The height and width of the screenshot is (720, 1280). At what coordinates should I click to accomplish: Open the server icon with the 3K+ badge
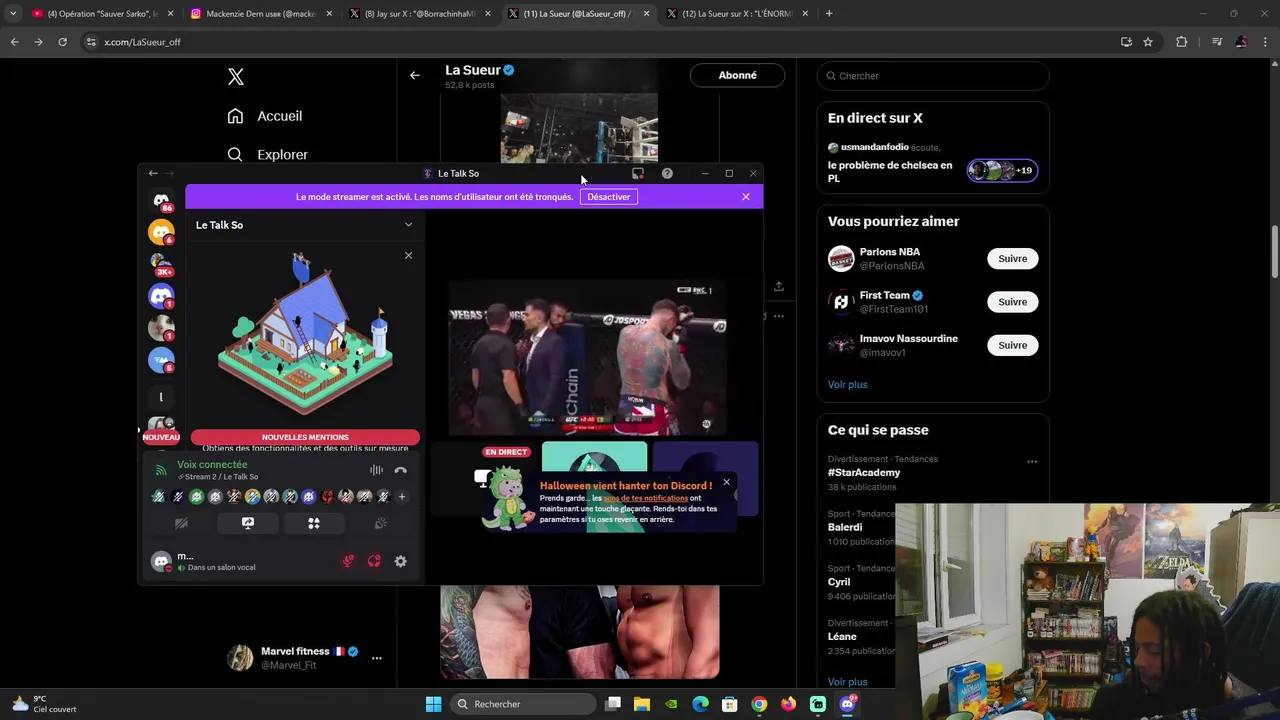[x=161, y=264]
